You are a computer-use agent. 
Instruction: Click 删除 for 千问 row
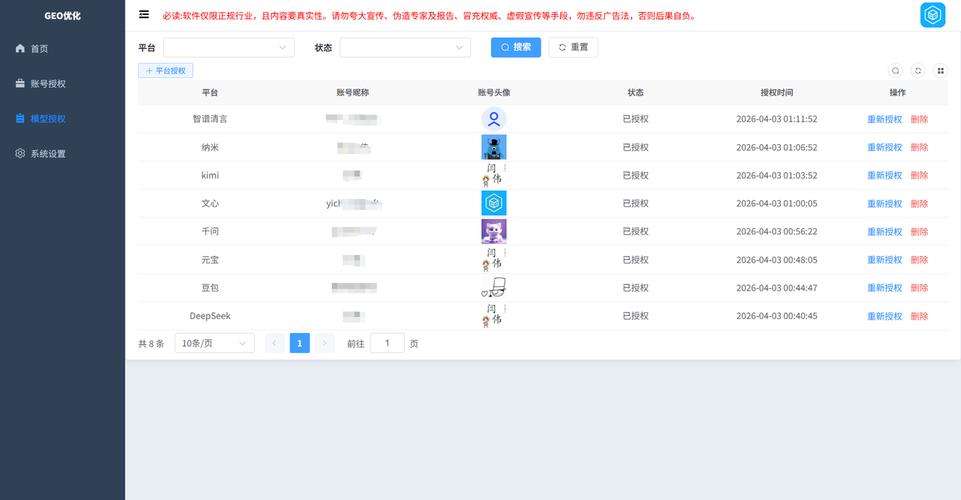(x=919, y=232)
